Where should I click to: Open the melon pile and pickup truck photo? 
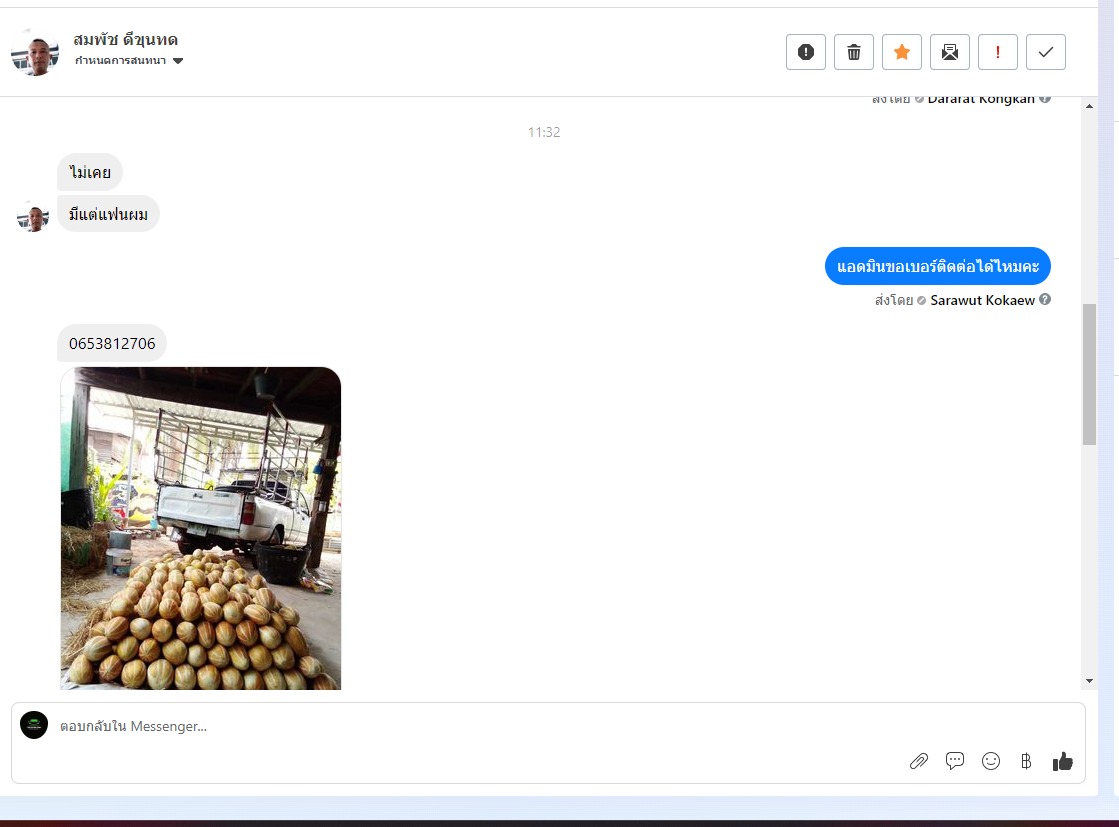click(201, 528)
